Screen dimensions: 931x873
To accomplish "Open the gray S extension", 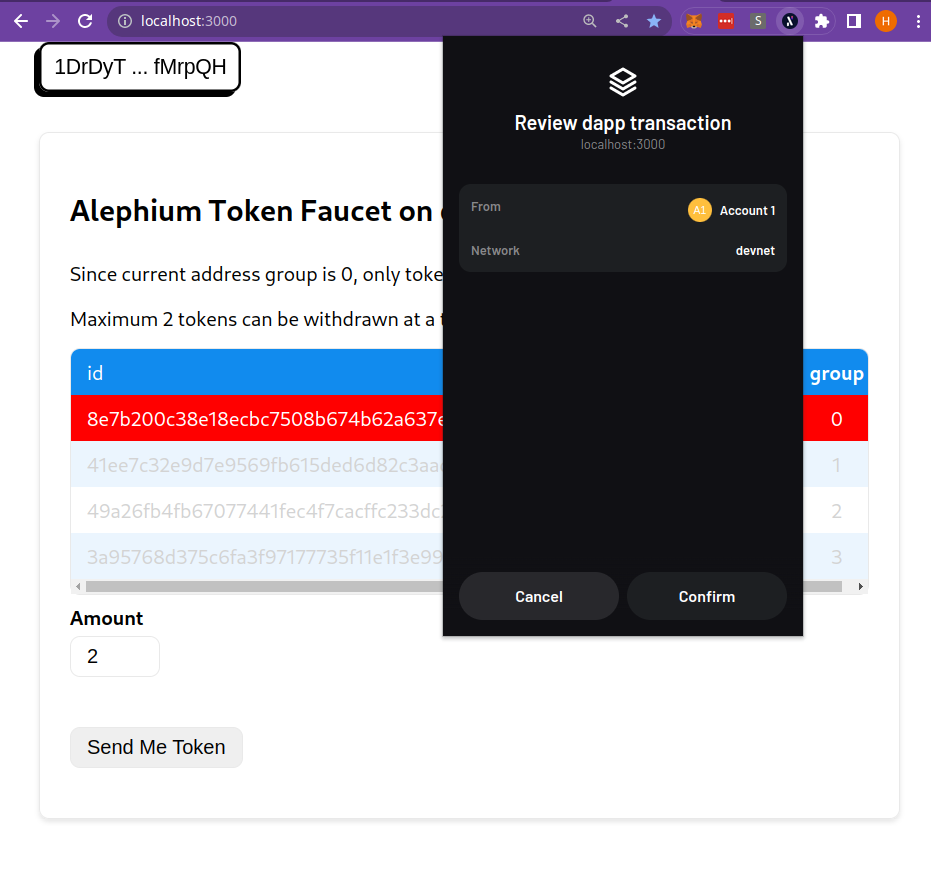I will click(x=758, y=21).
